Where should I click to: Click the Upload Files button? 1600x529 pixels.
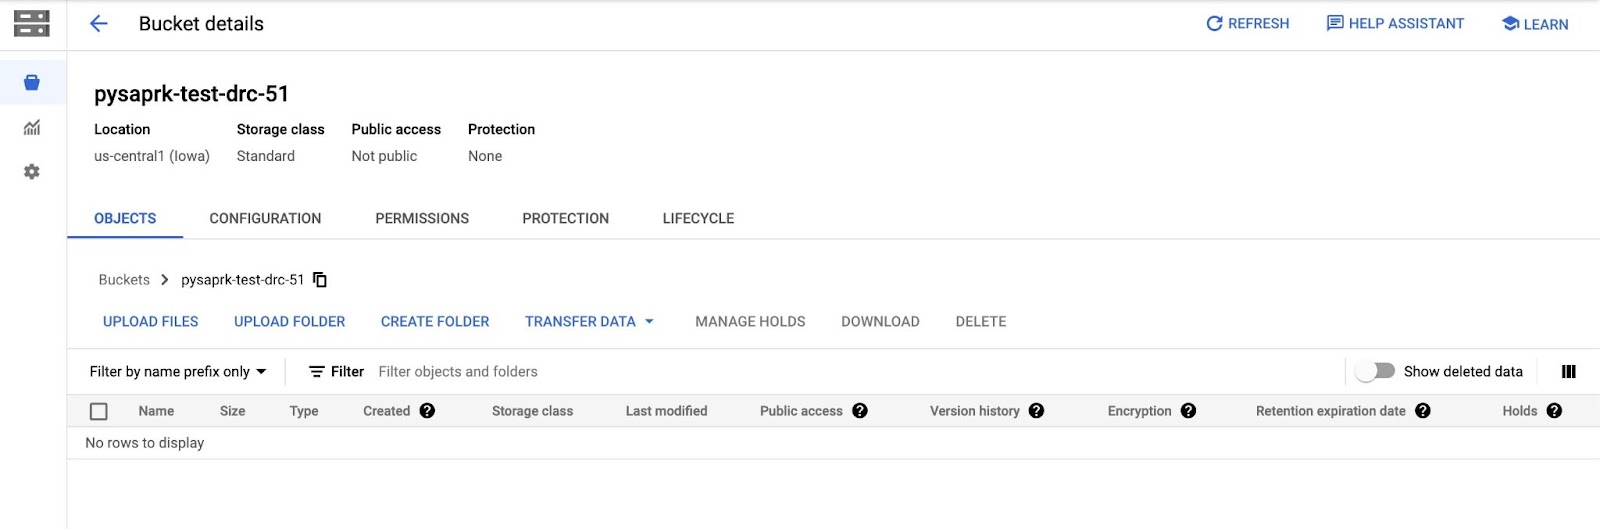(x=151, y=322)
